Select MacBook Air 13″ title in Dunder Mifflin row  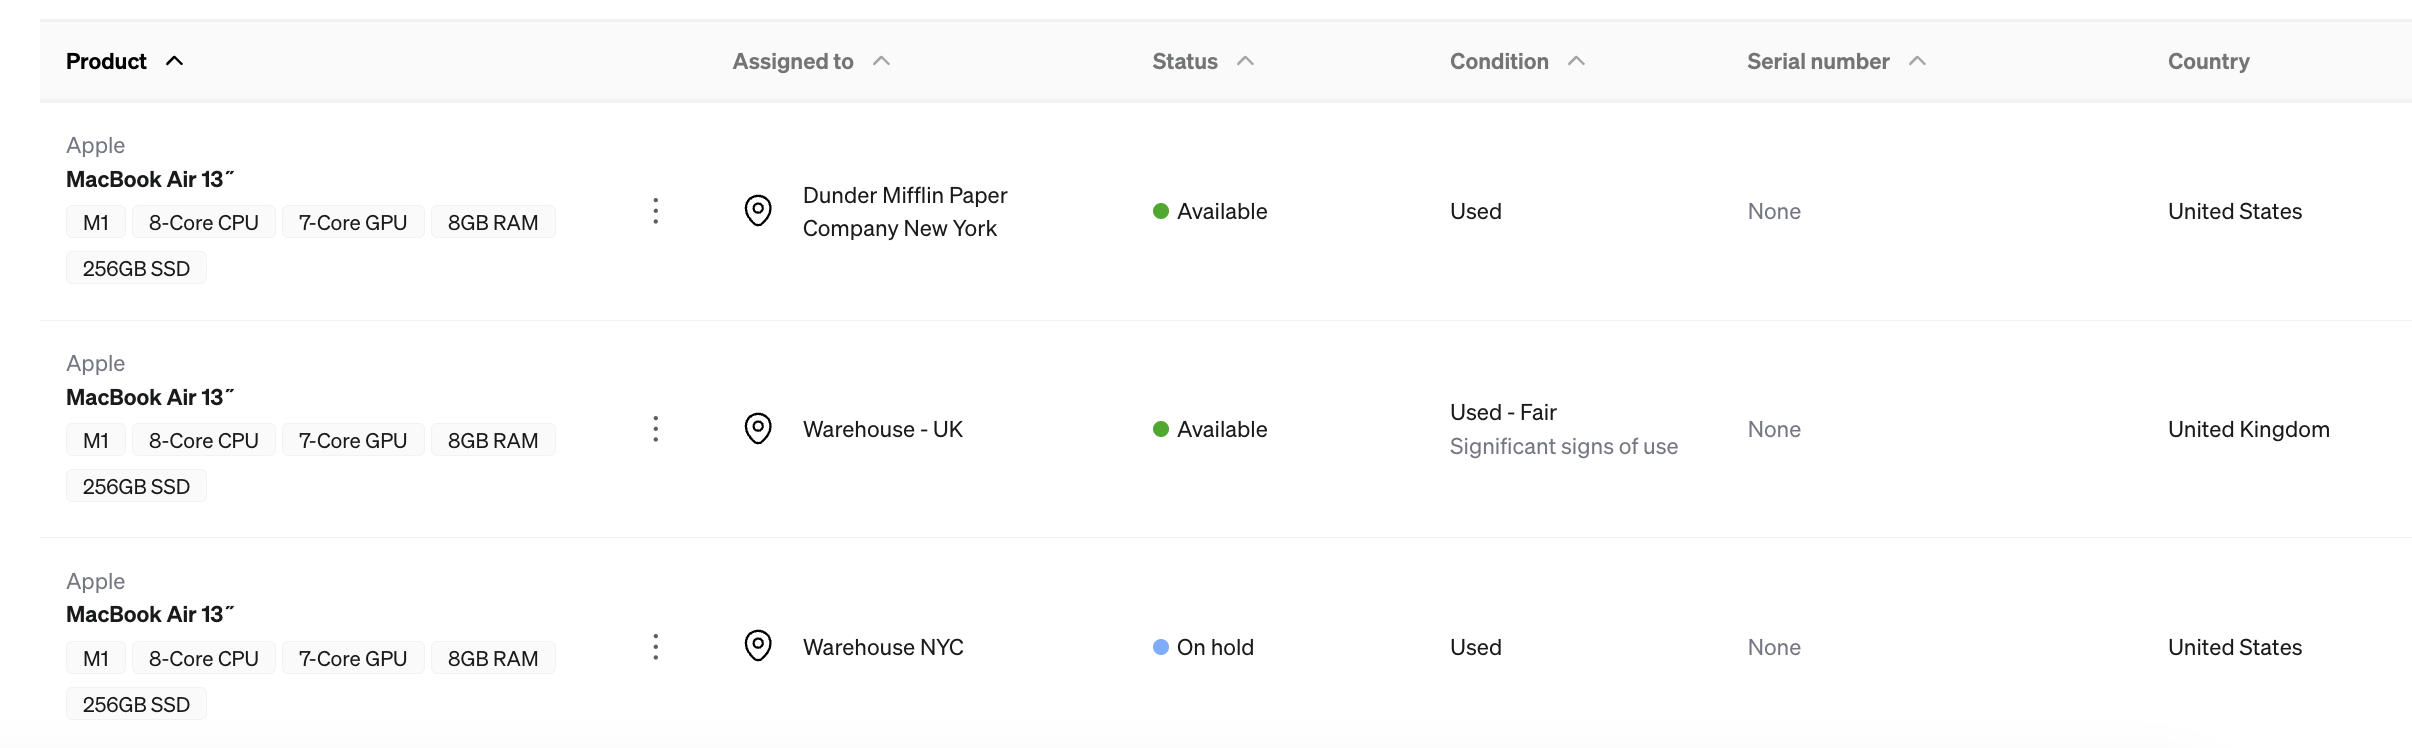150,179
